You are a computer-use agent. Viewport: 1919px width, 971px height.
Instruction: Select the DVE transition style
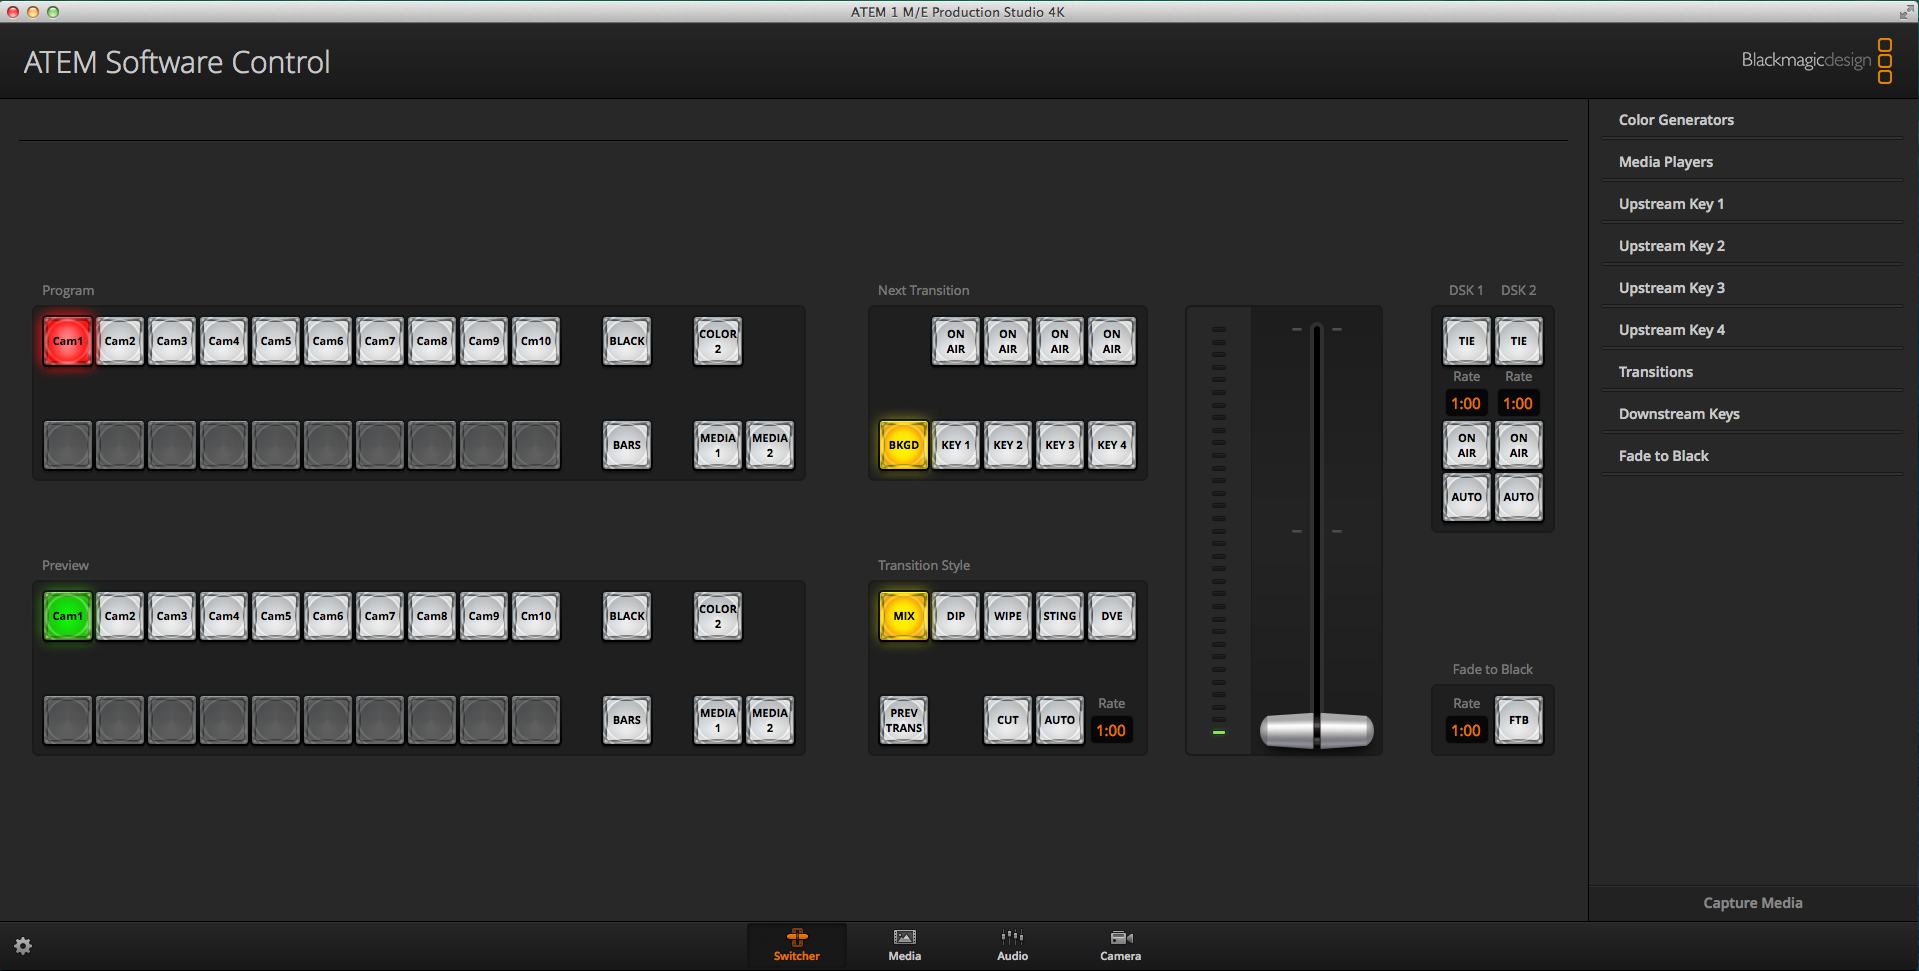point(1112,616)
